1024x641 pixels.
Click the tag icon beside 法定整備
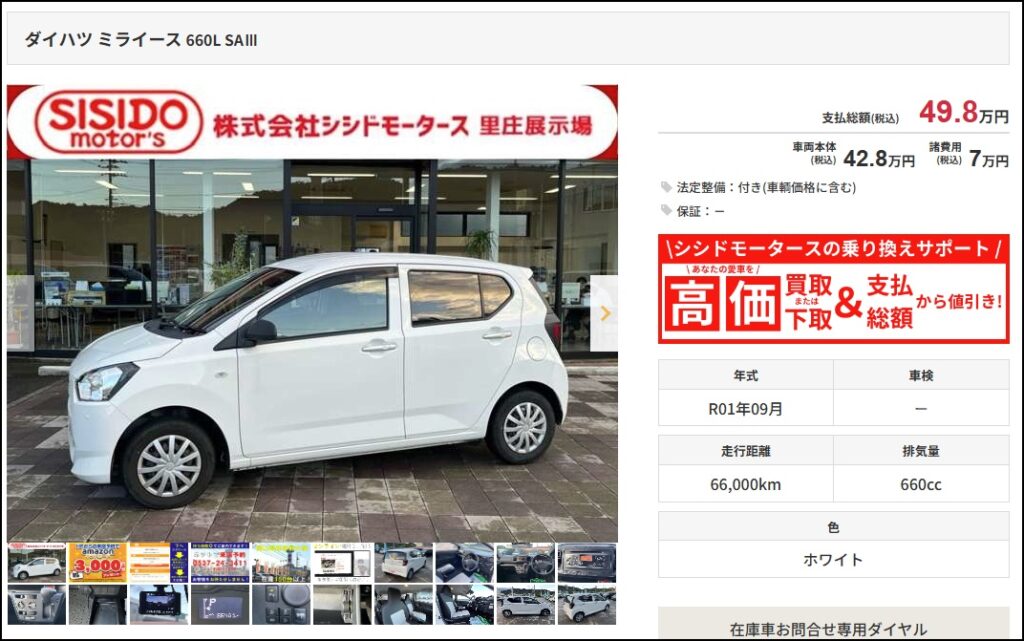click(666, 187)
